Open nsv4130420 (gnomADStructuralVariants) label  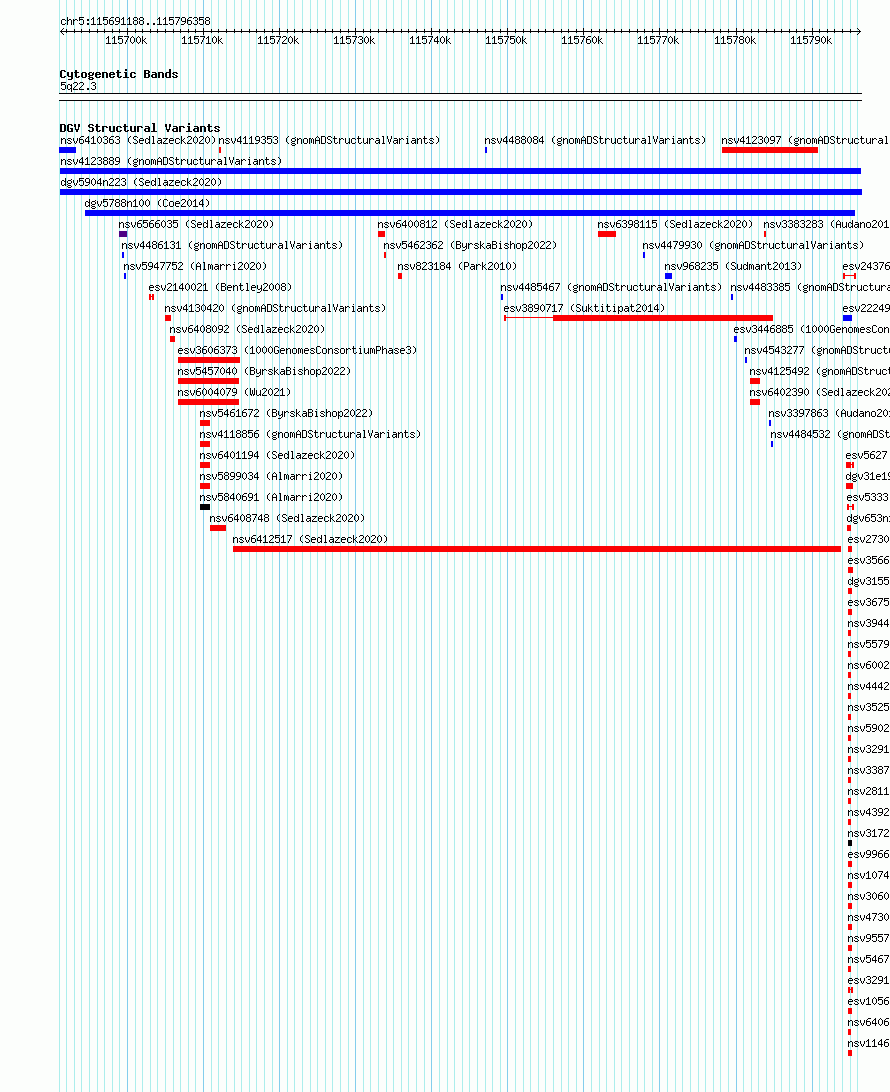275,308
